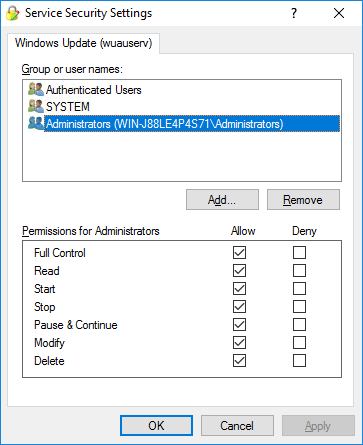Uncheck Allow for Full Control
Screen dimensions: 363x445
(x=239, y=252)
